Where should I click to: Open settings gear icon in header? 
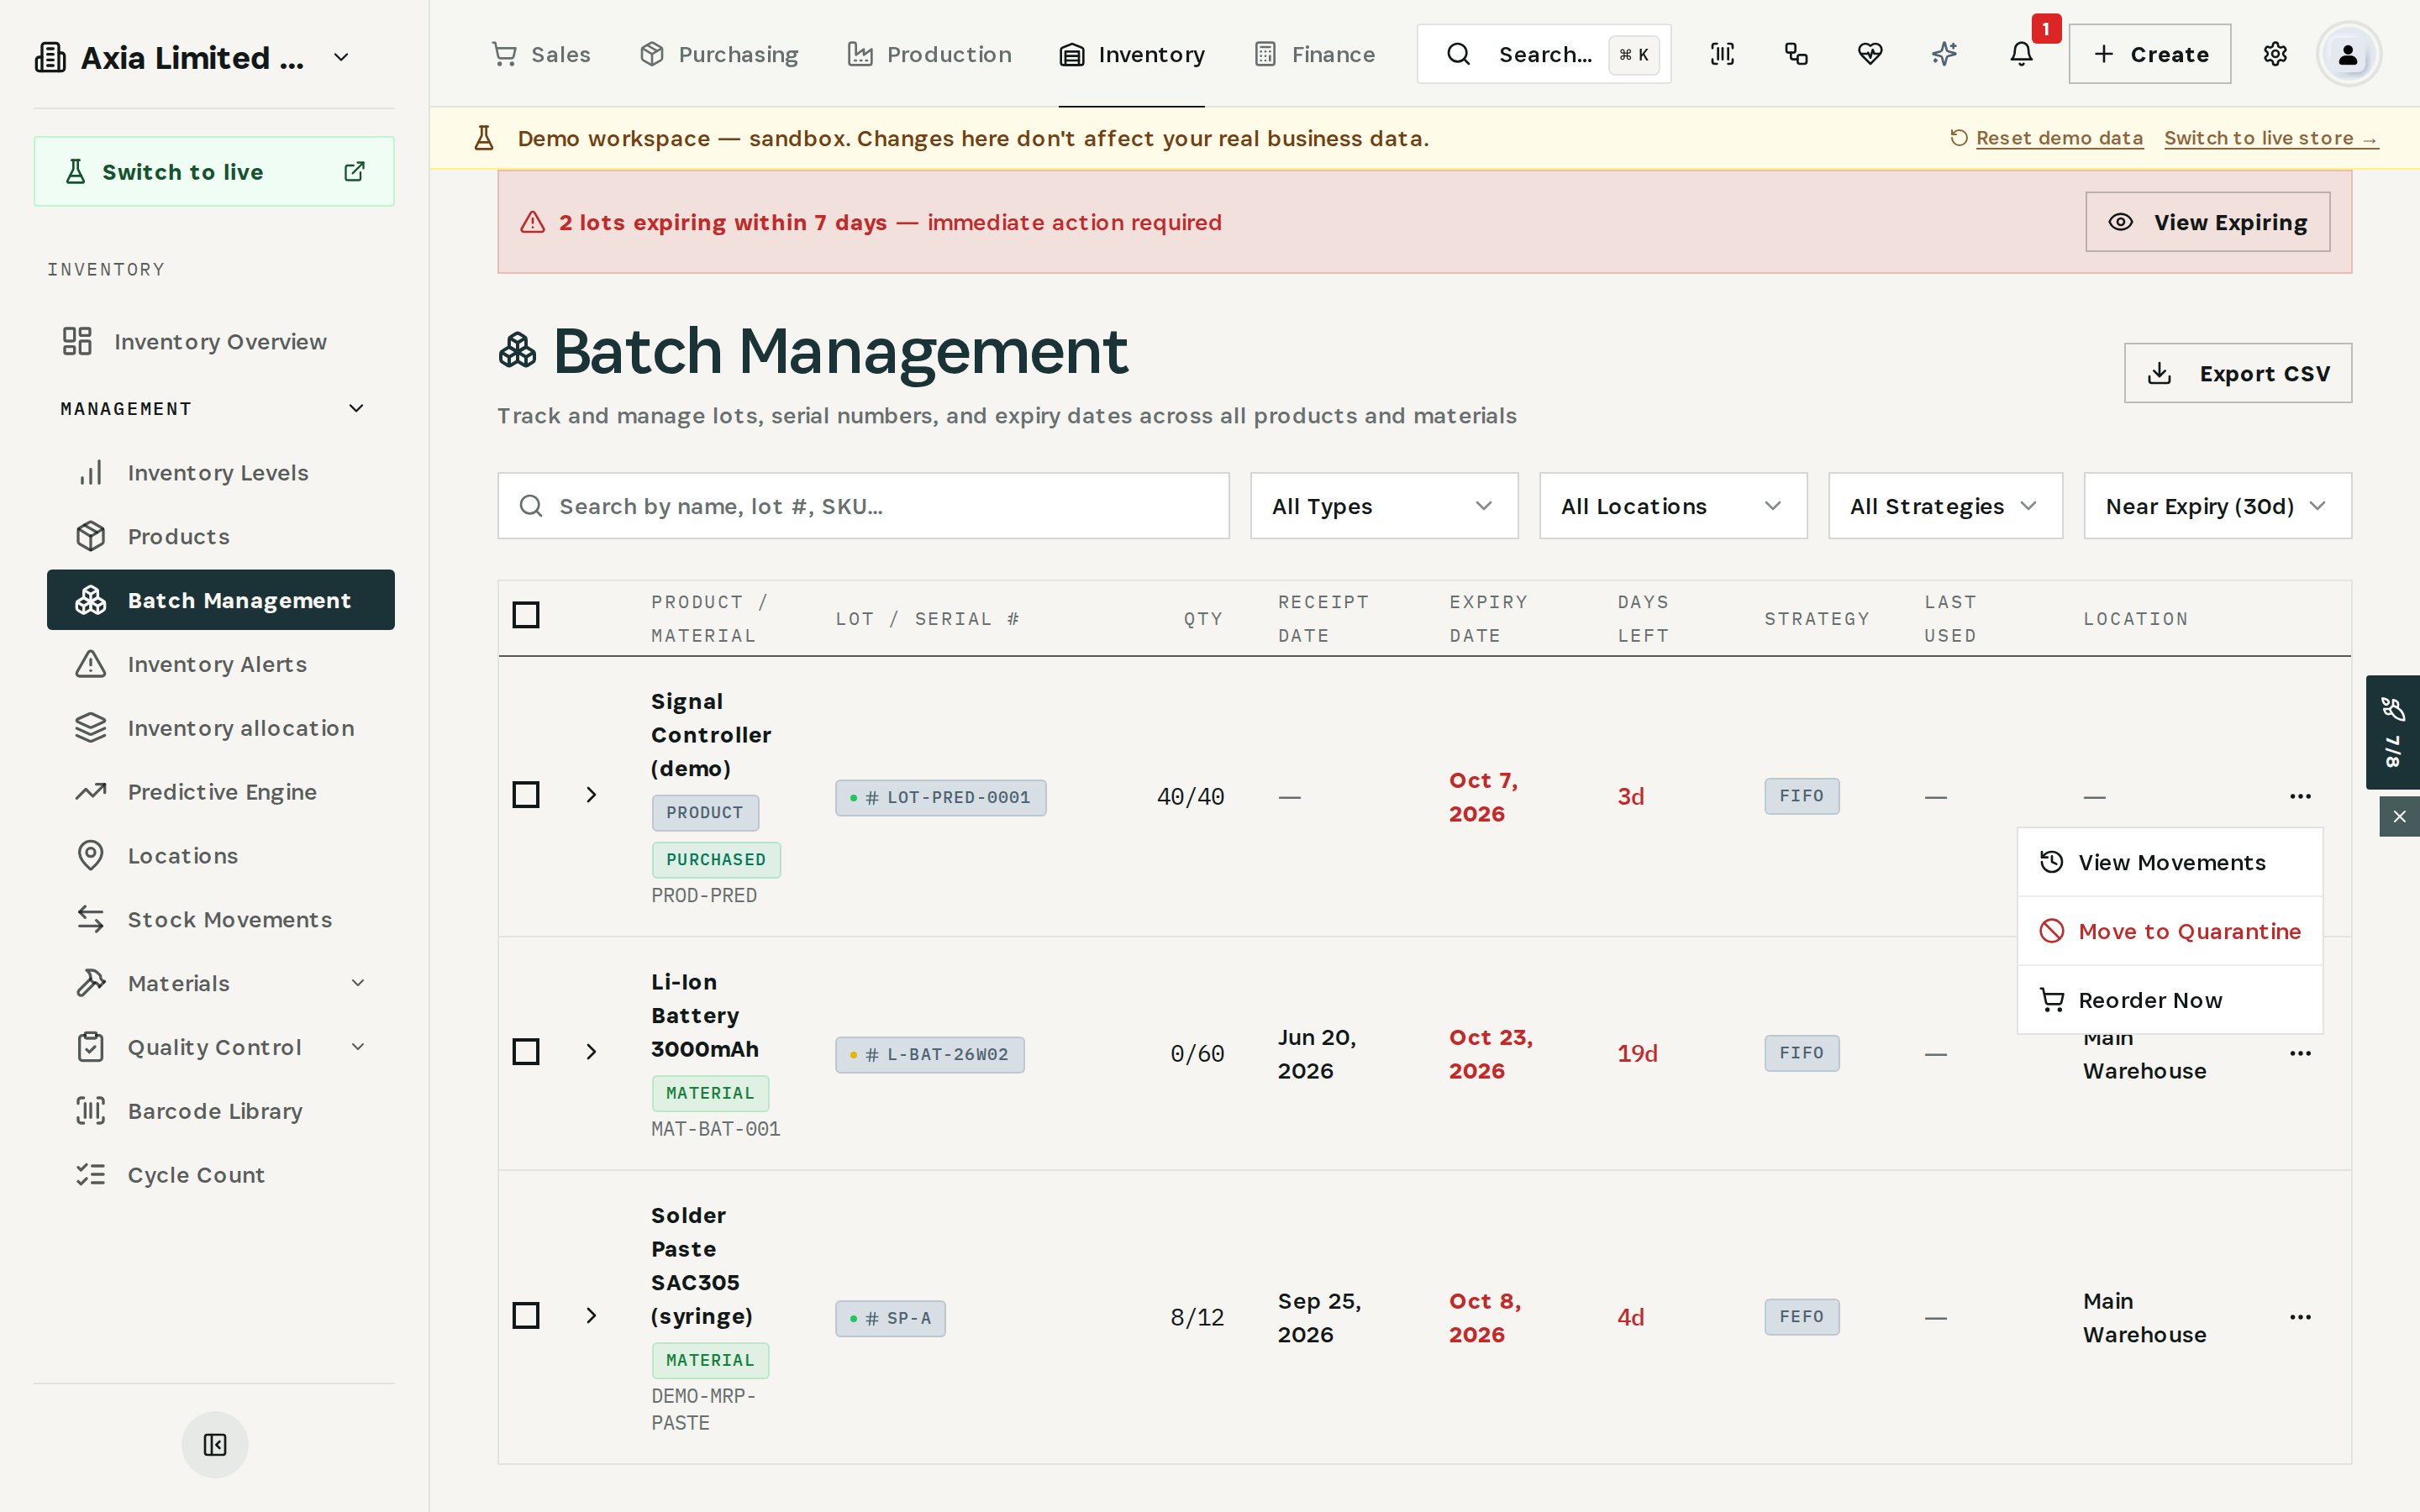point(2275,54)
